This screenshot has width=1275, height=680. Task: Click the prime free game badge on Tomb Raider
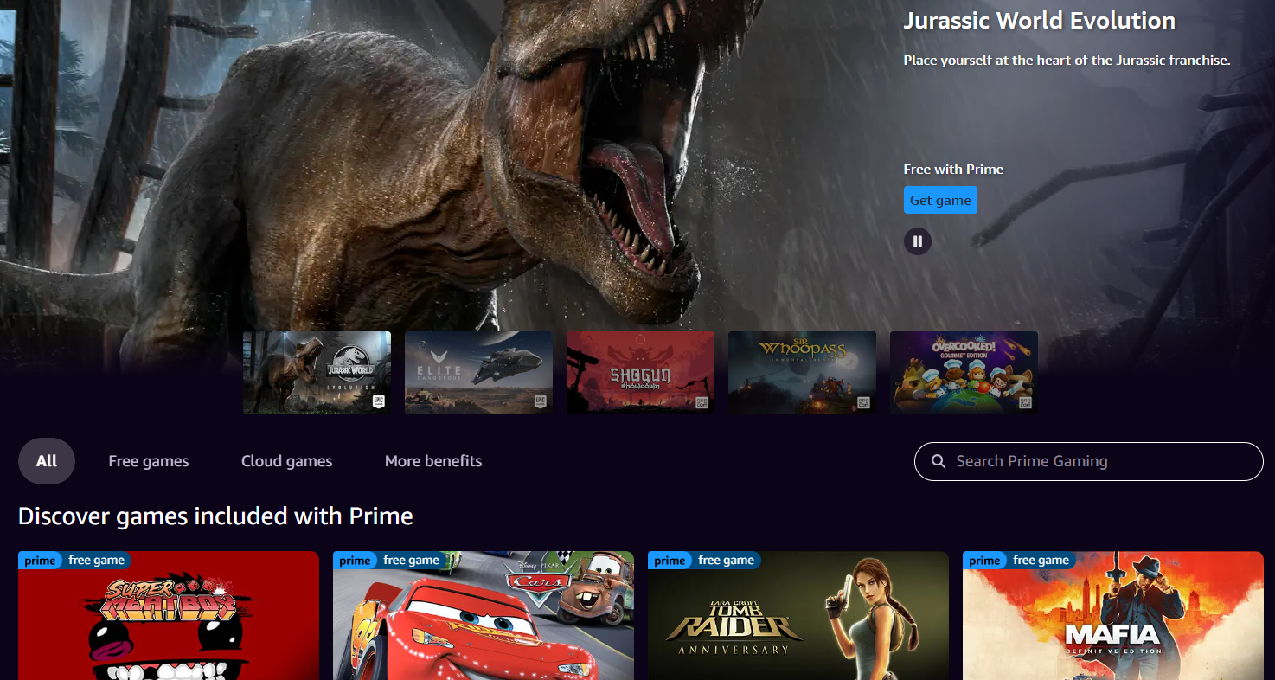coord(705,560)
